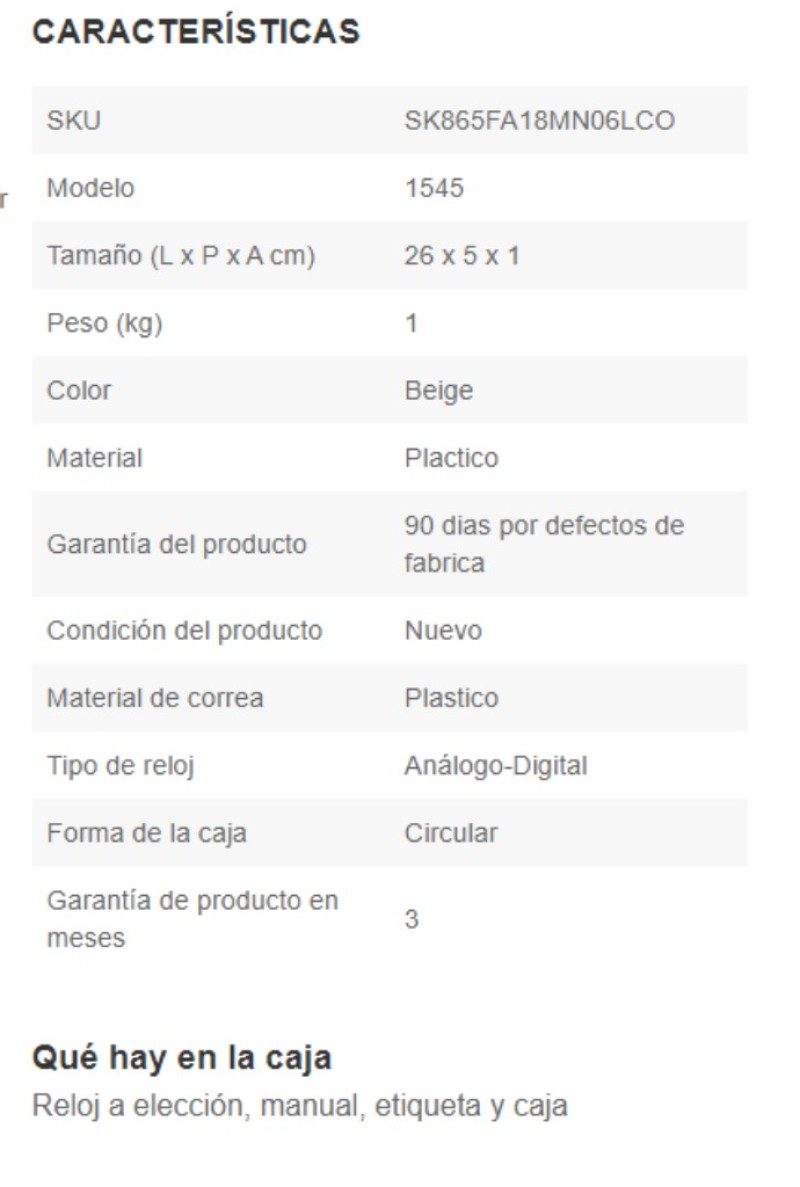Screen dimensions: 800x1187
Task: Click the CARACTERÍSTICAS heading
Action: click(x=196, y=32)
